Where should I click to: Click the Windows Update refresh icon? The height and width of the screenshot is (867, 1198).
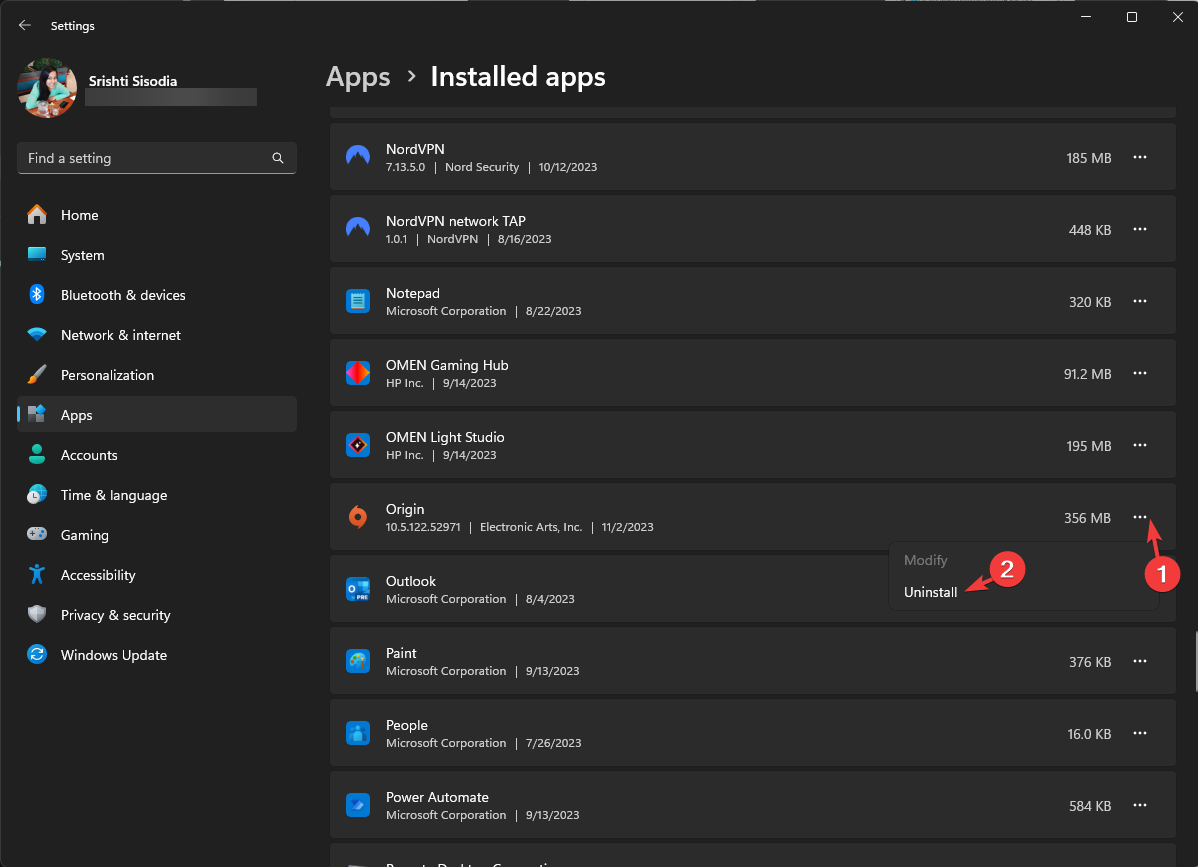(x=37, y=655)
